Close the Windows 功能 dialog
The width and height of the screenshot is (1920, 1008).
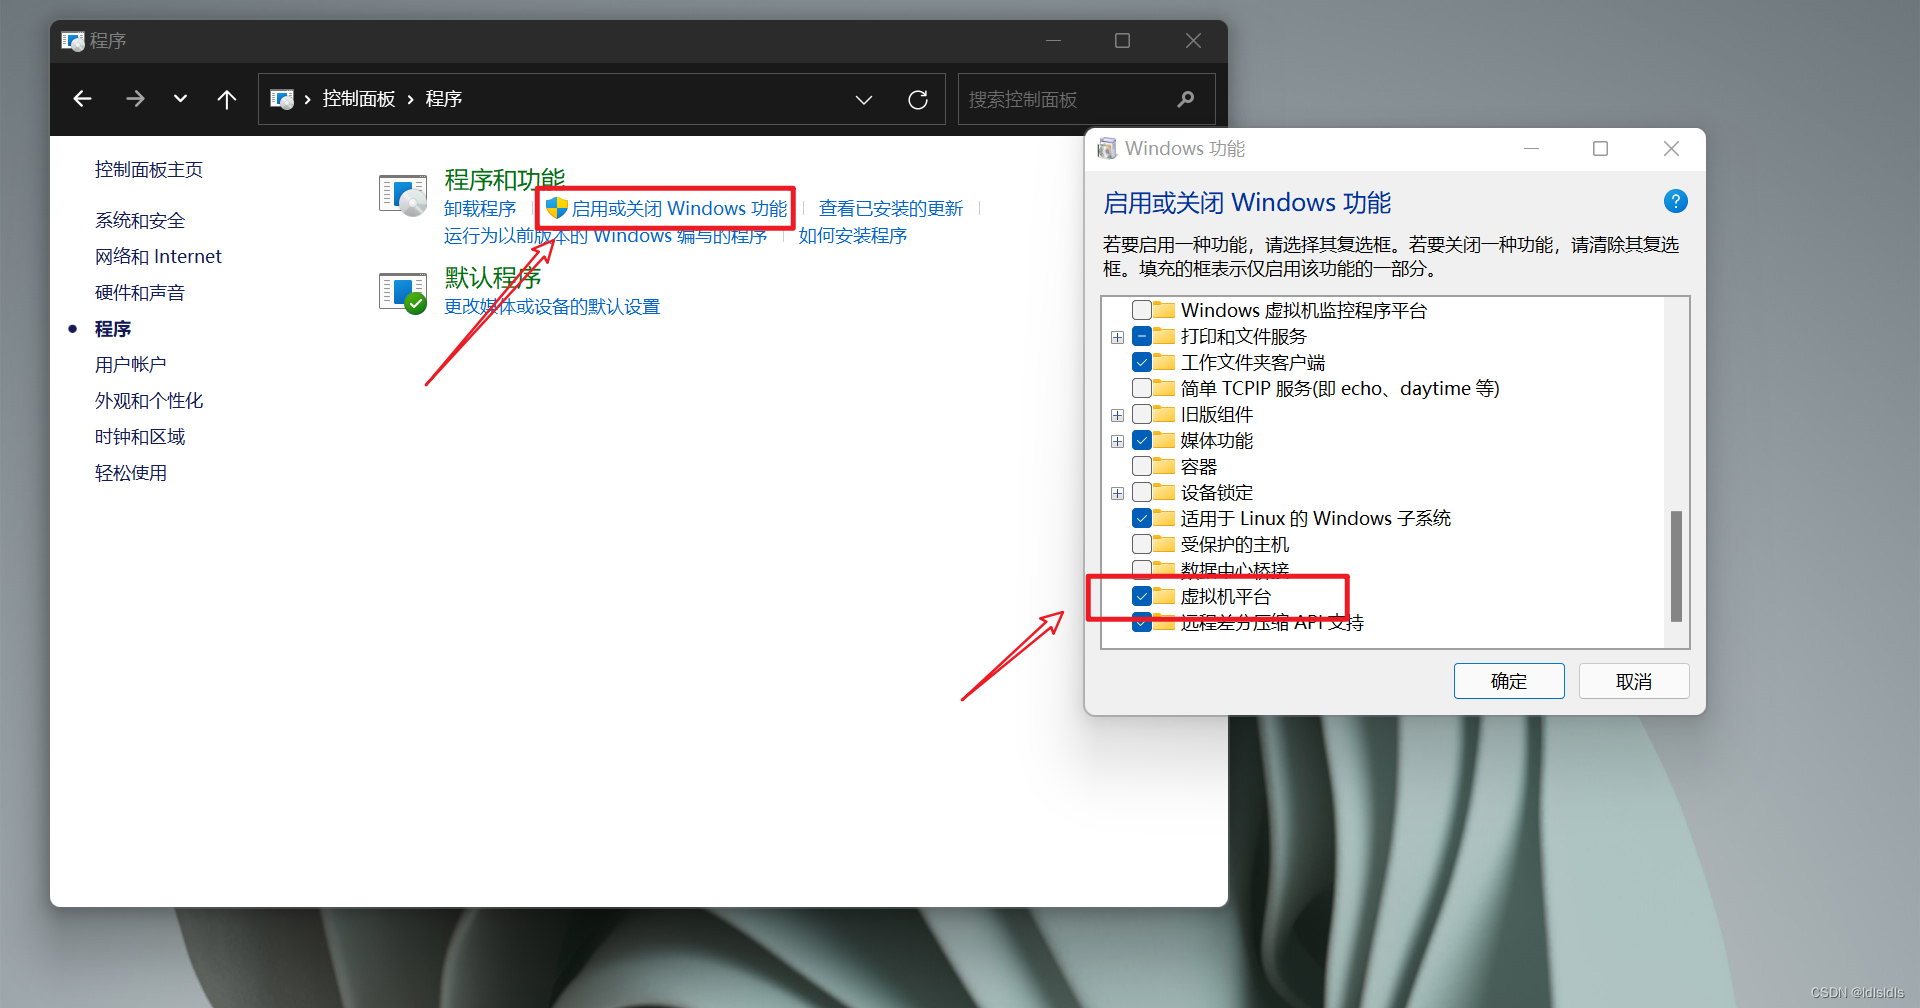tap(1671, 149)
